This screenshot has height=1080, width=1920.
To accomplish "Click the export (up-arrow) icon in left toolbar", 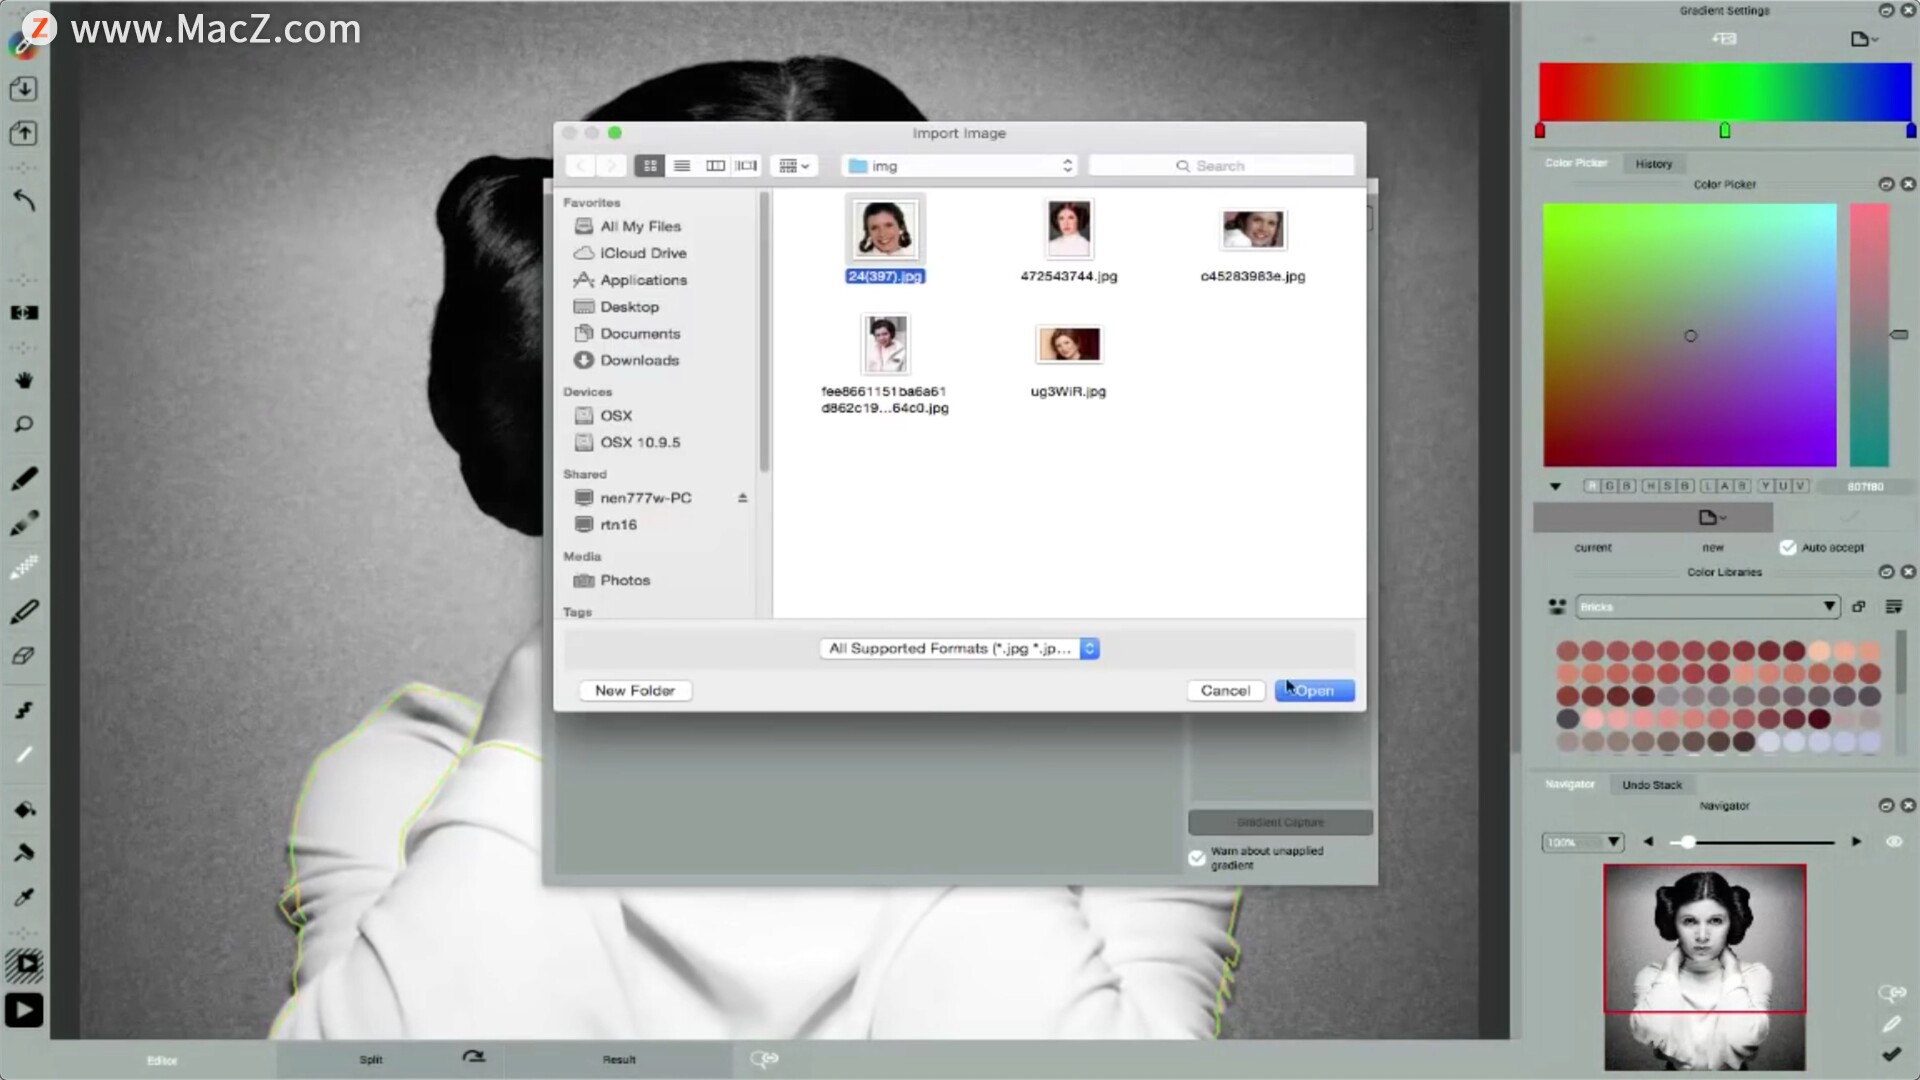I will pos(23,133).
